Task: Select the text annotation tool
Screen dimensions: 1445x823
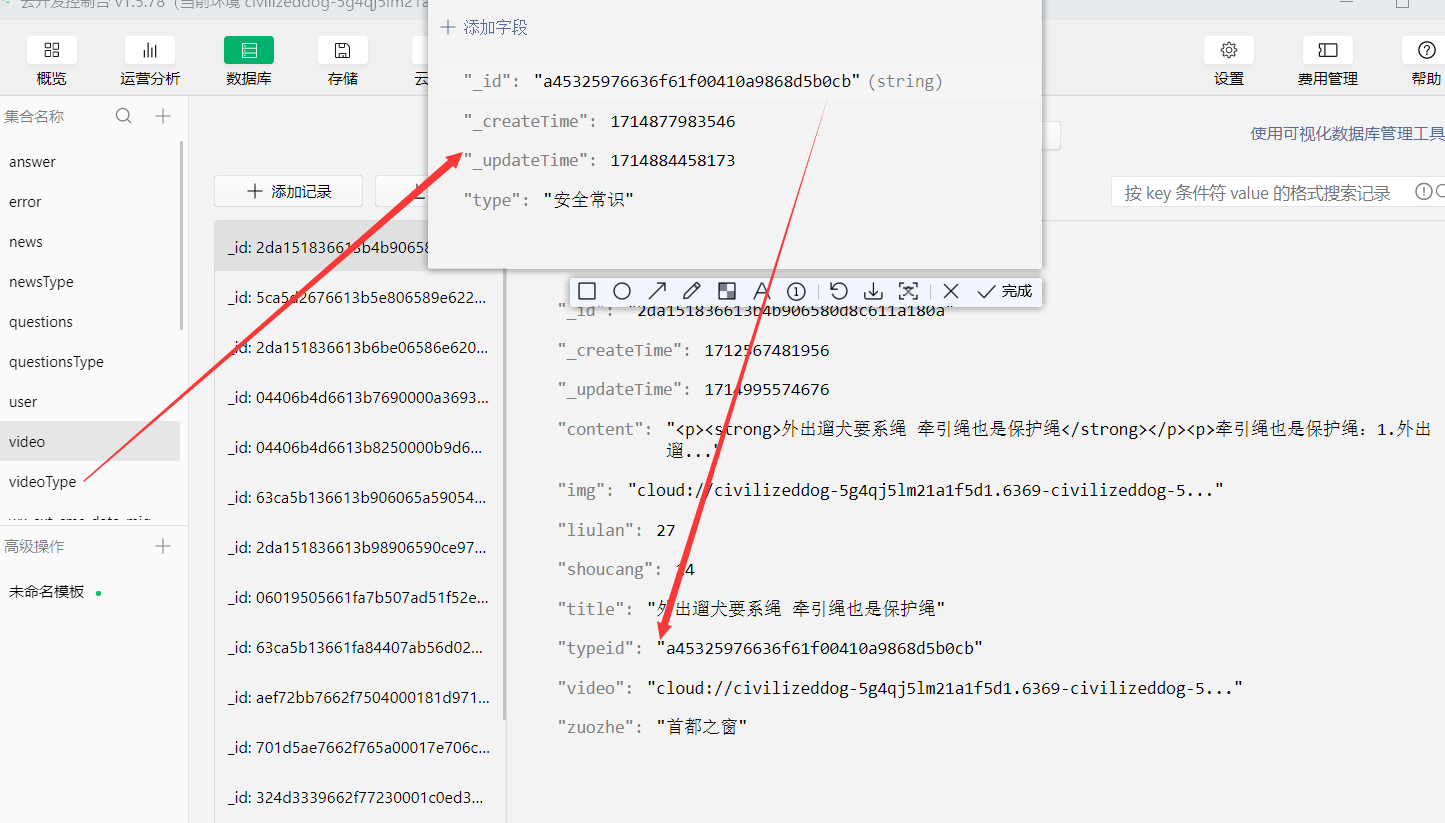Action: (761, 290)
